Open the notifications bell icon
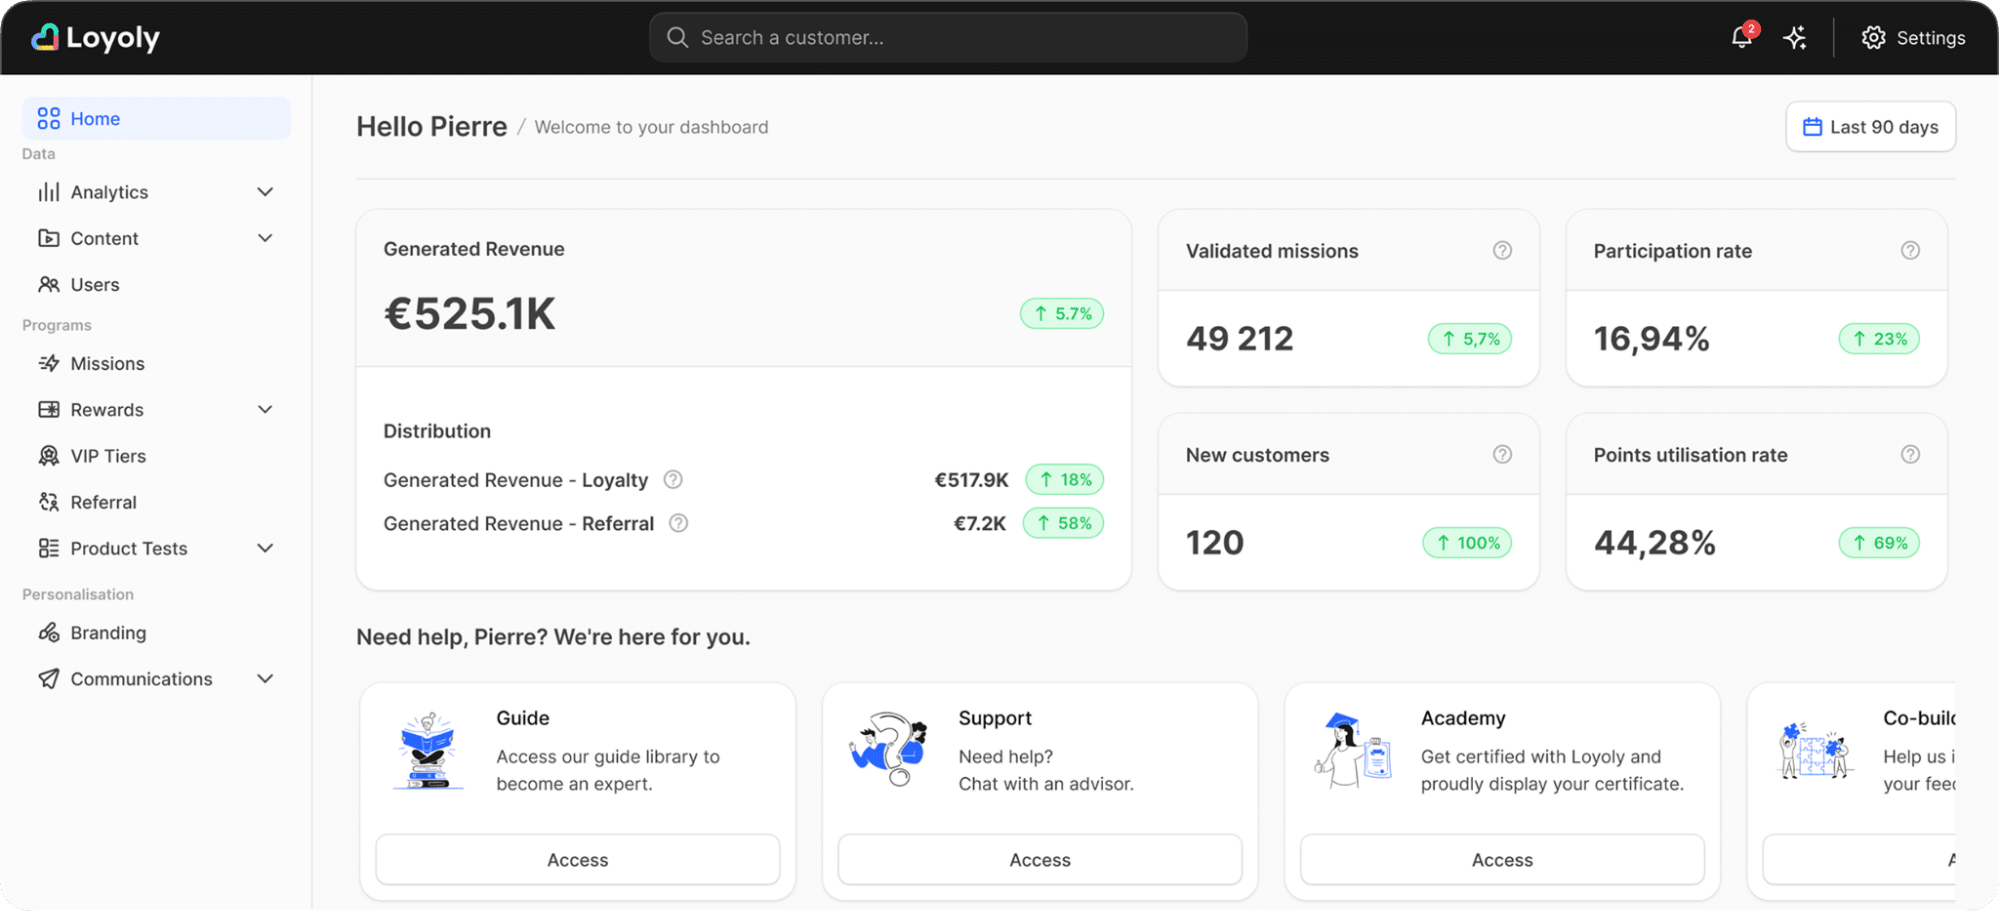Image resolution: width=1999 pixels, height=911 pixels. 1741,38
